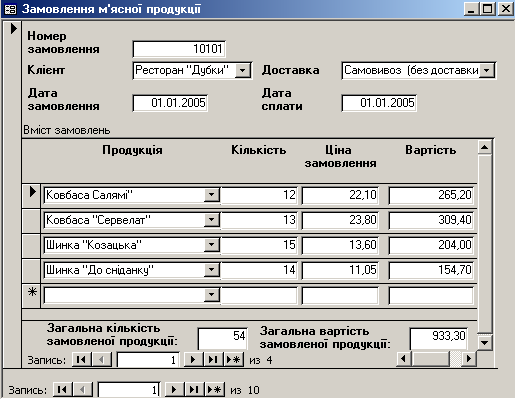Click quantity field with value 14

pos(259,270)
